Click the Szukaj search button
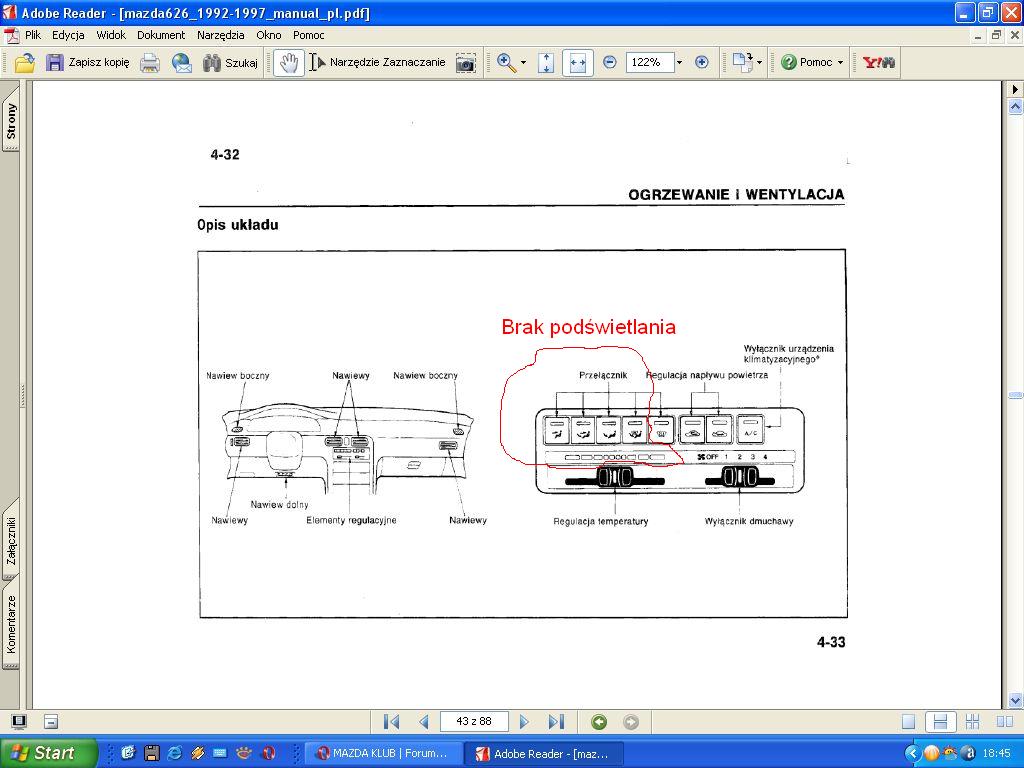Viewport: 1024px width, 768px height. pyautogui.click(x=230, y=62)
